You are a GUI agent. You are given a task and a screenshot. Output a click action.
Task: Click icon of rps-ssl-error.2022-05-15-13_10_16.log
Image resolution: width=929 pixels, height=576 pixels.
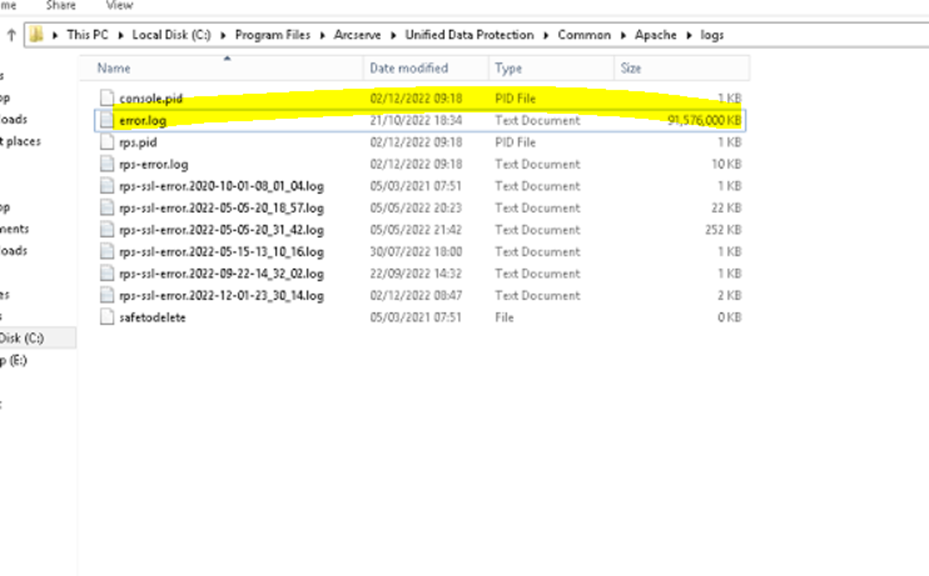107,252
